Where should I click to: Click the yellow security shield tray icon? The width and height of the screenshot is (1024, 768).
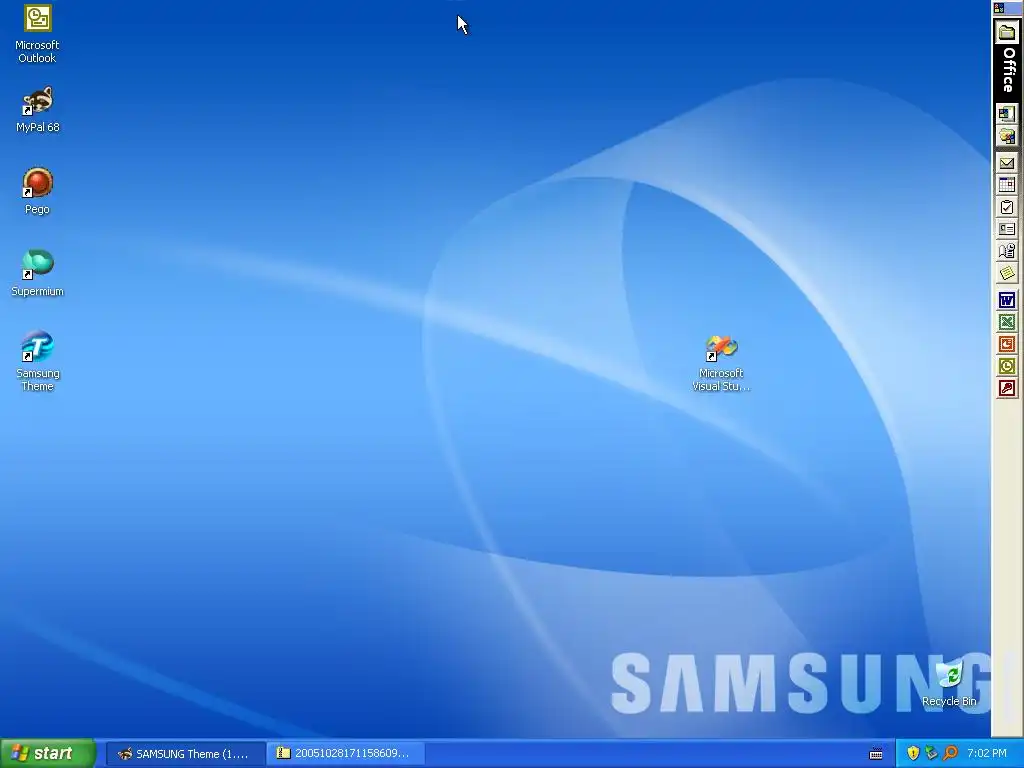coord(913,753)
